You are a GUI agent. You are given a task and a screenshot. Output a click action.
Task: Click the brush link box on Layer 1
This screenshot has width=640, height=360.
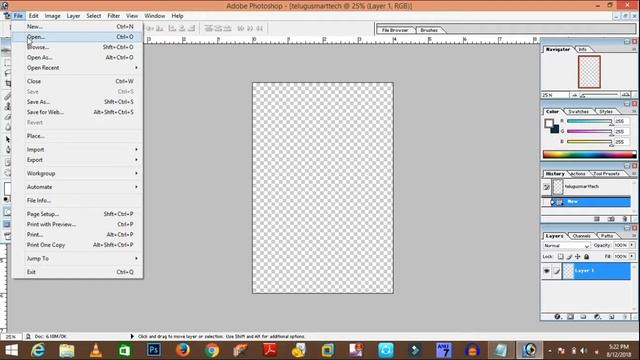pyautogui.click(x=557, y=271)
